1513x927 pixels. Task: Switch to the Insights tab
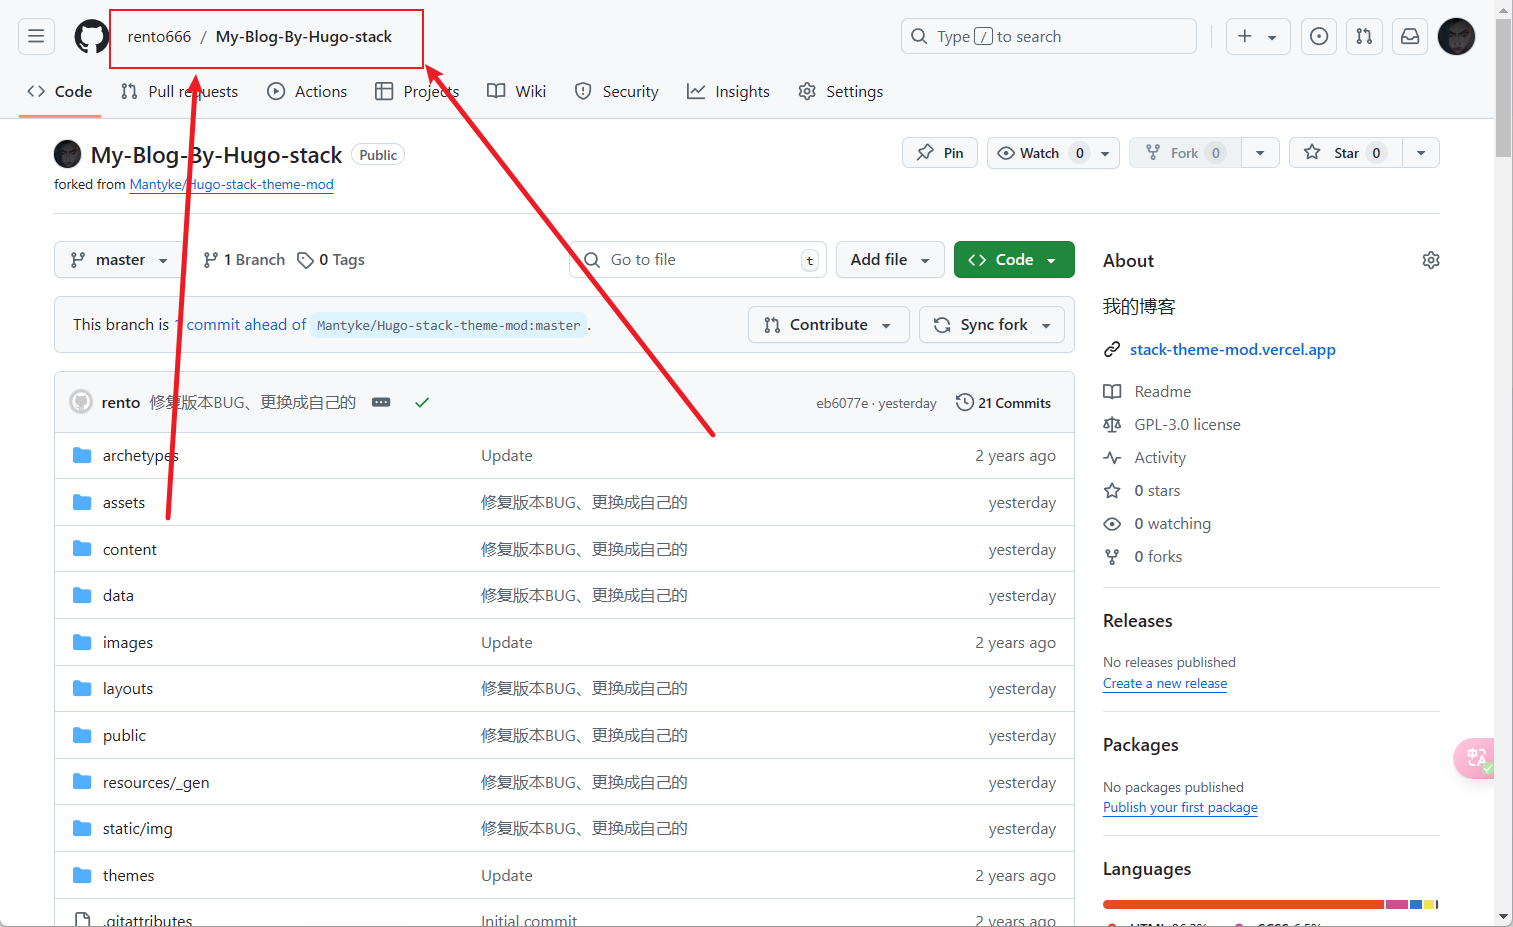(x=728, y=92)
